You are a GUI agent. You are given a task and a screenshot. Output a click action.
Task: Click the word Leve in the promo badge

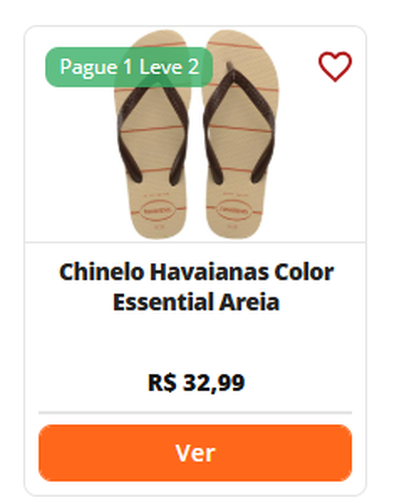(x=161, y=67)
